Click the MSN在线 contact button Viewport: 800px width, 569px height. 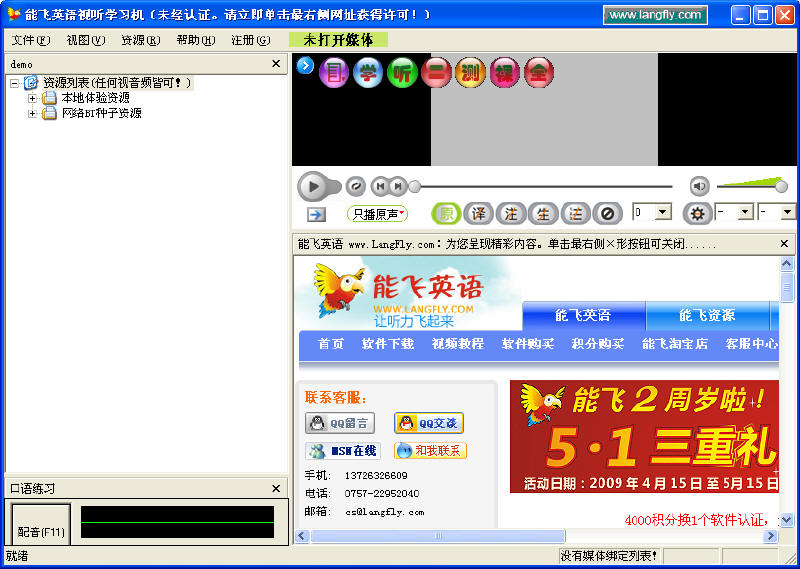343,451
